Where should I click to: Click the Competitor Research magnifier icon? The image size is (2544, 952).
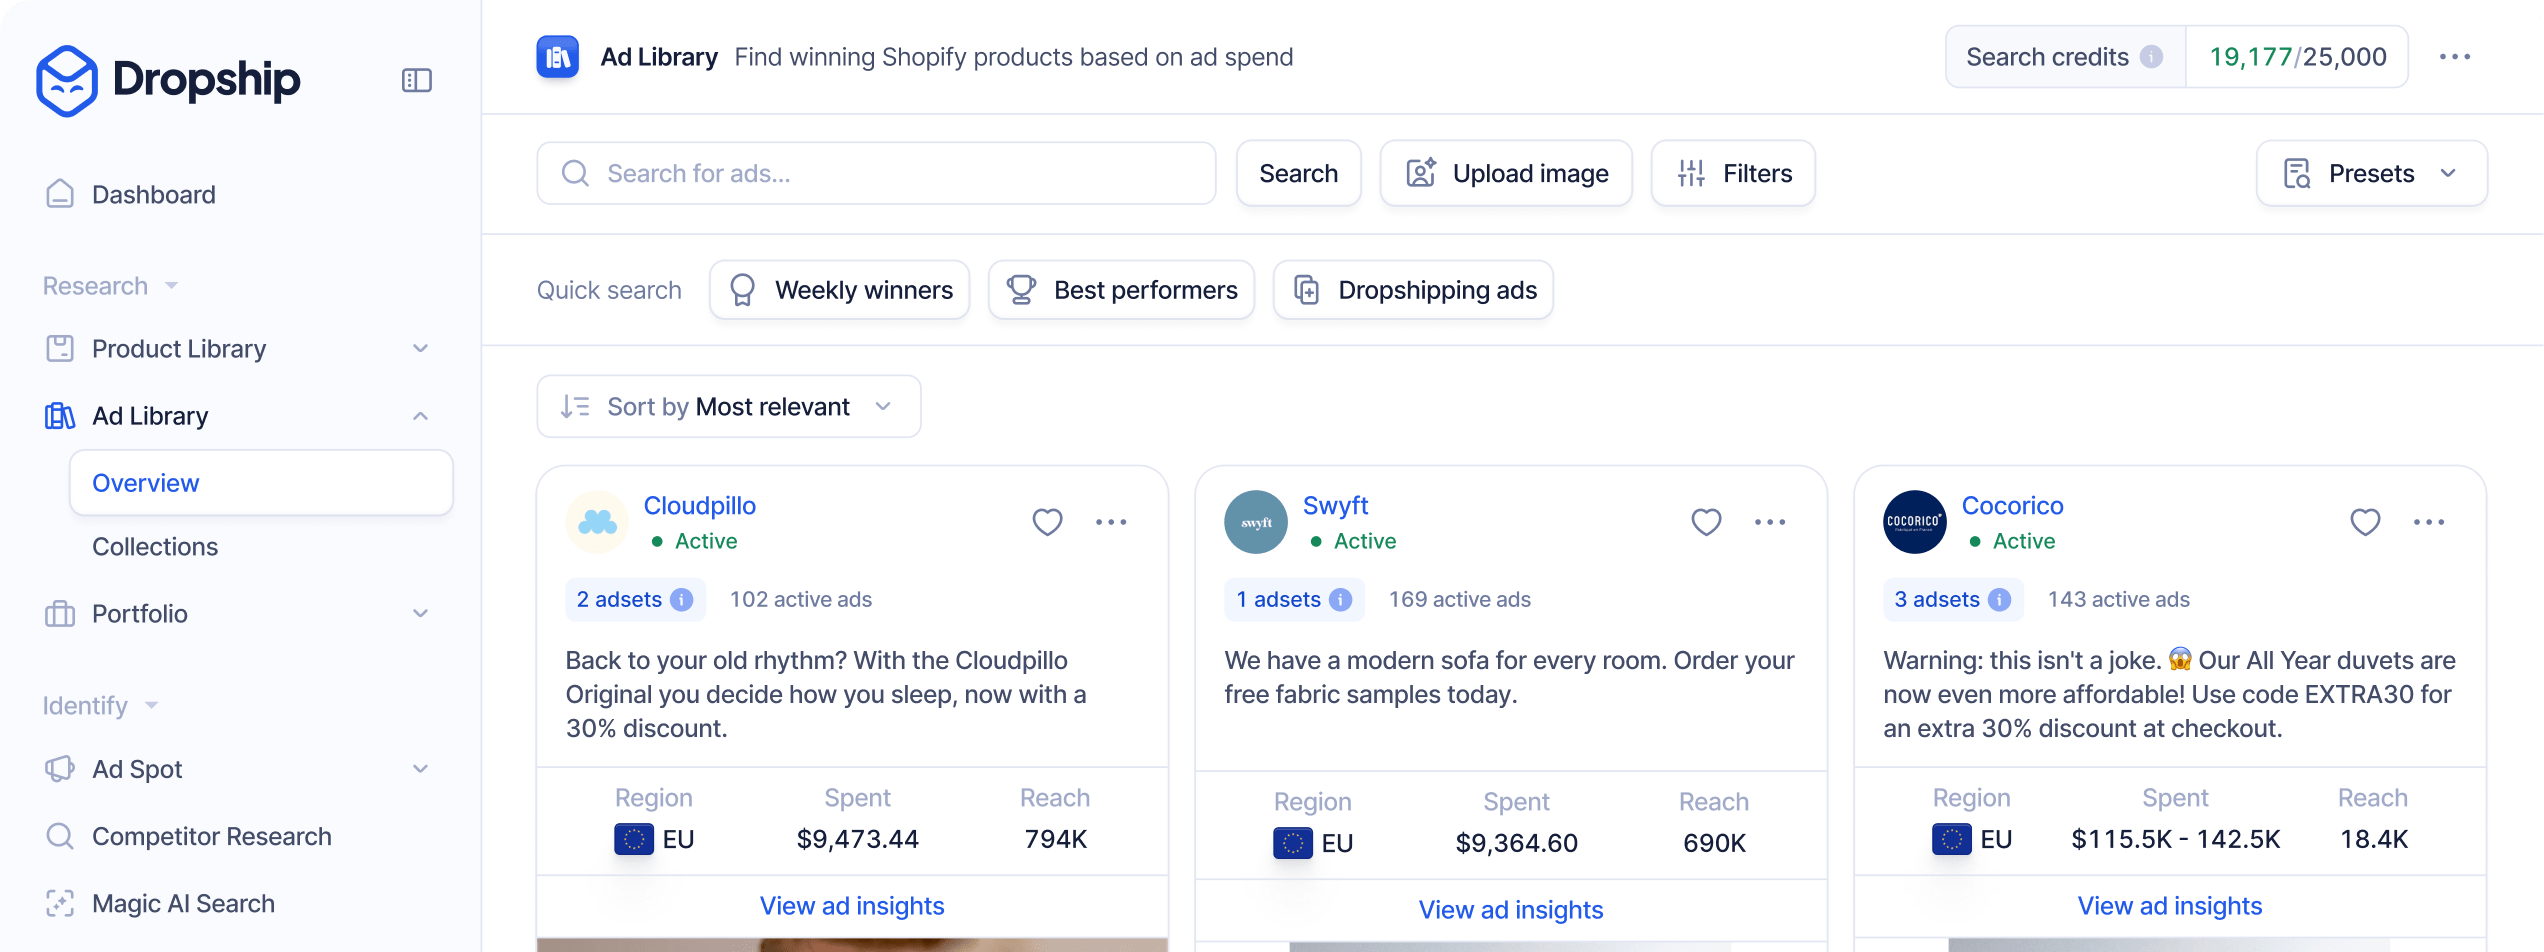[x=60, y=836]
